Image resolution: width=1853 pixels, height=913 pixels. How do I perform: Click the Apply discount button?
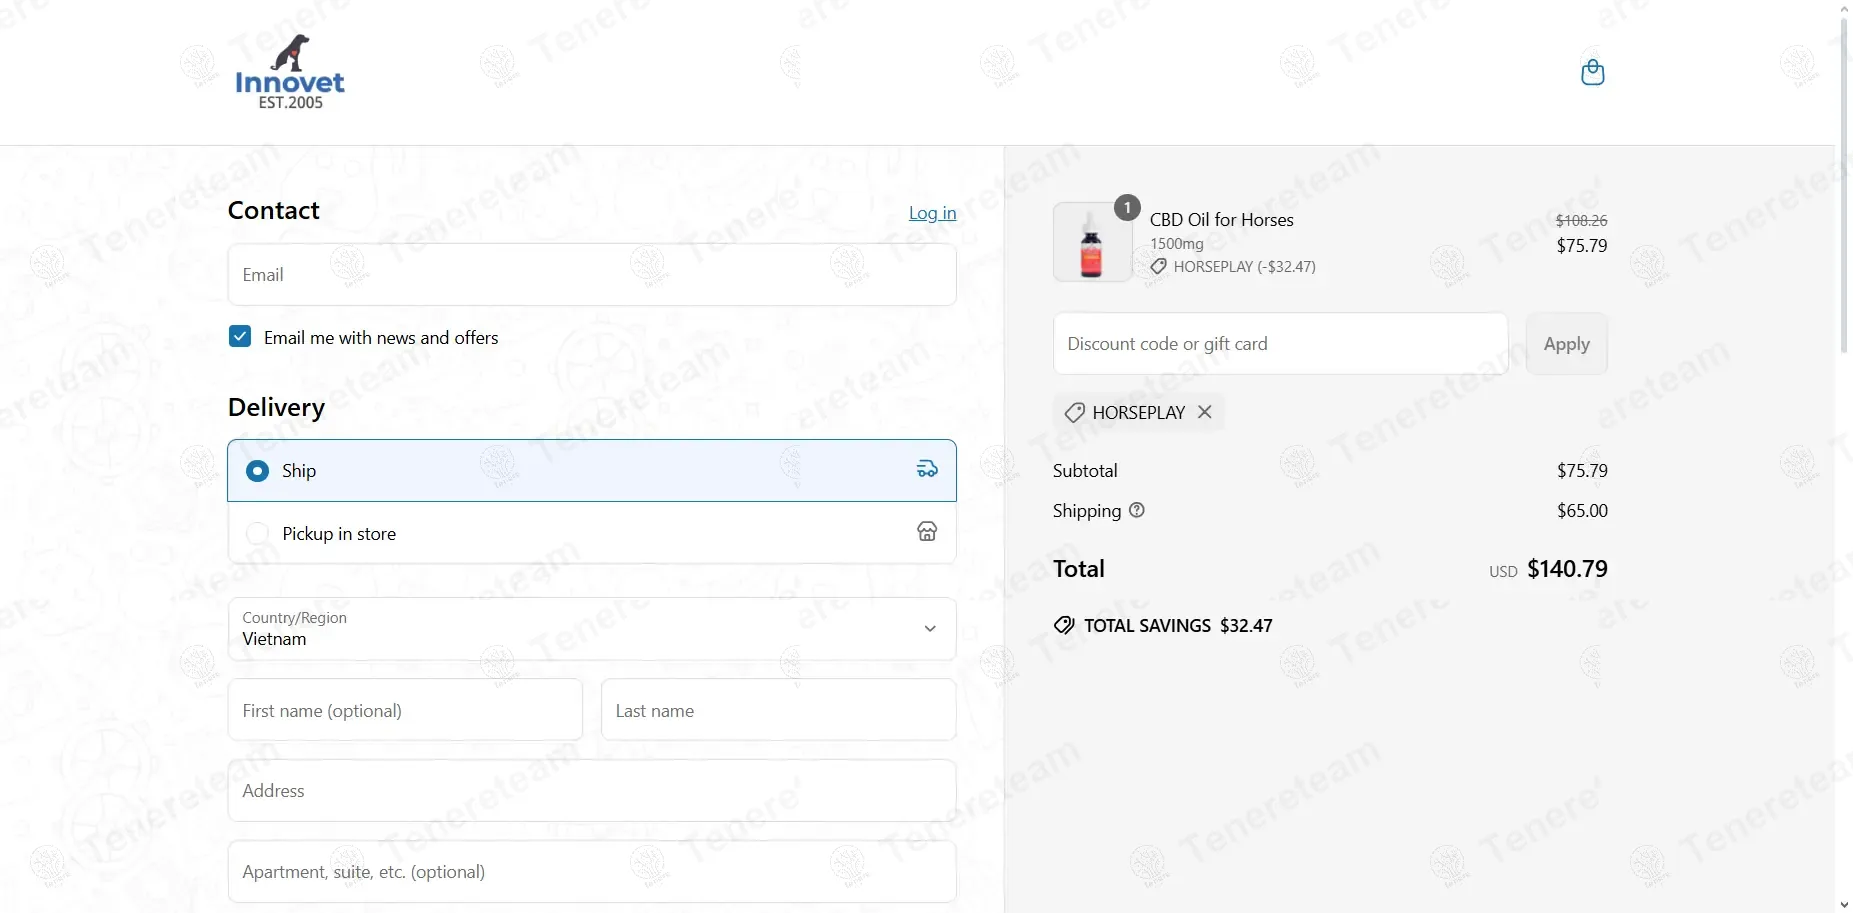tap(1567, 344)
